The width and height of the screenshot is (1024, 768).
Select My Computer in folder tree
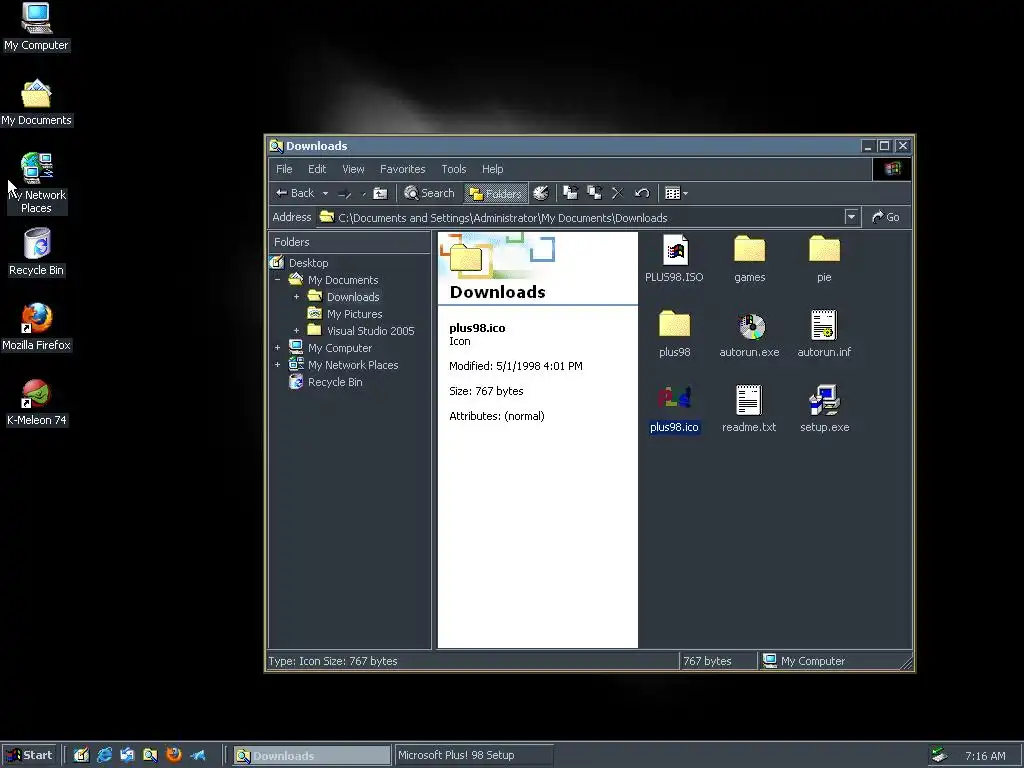340,348
